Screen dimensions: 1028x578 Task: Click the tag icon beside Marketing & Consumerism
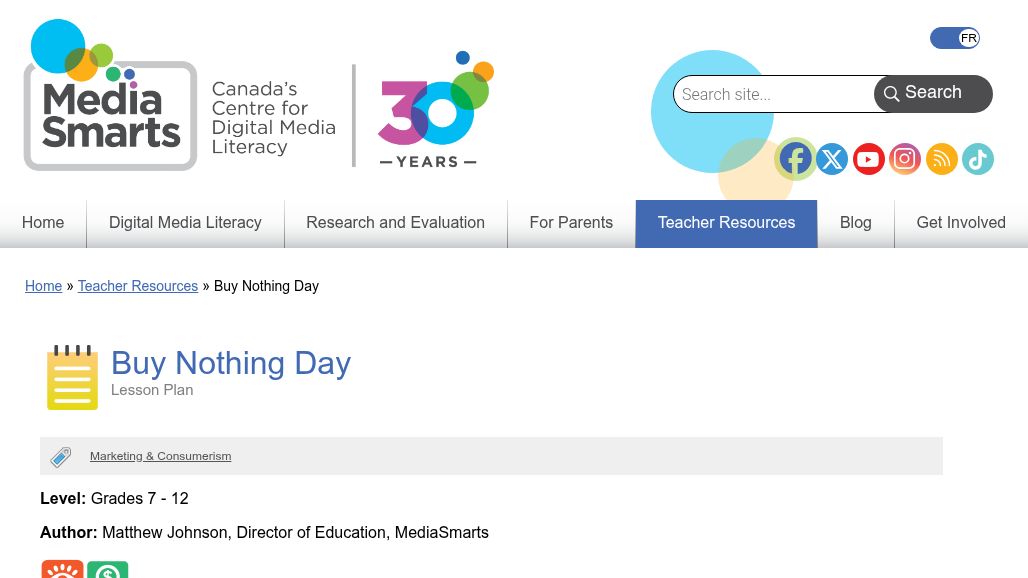point(61,457)
